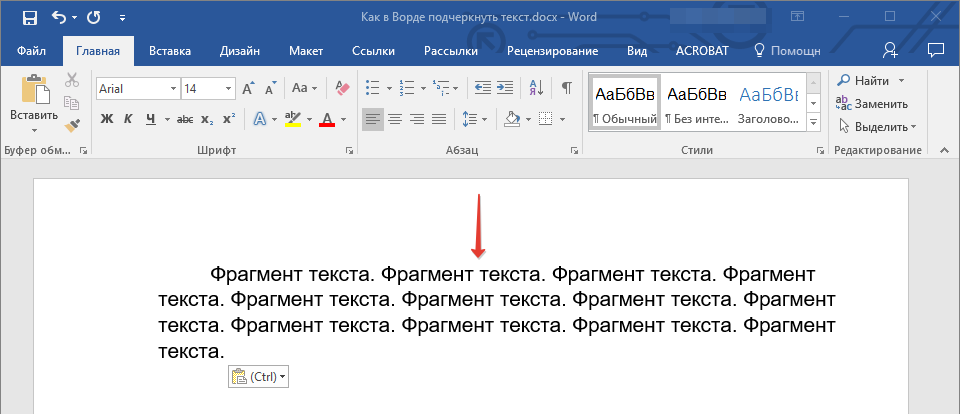Click the Grow Font size icon
This screenshot has height=414, width=960.
tap(249, 88)
